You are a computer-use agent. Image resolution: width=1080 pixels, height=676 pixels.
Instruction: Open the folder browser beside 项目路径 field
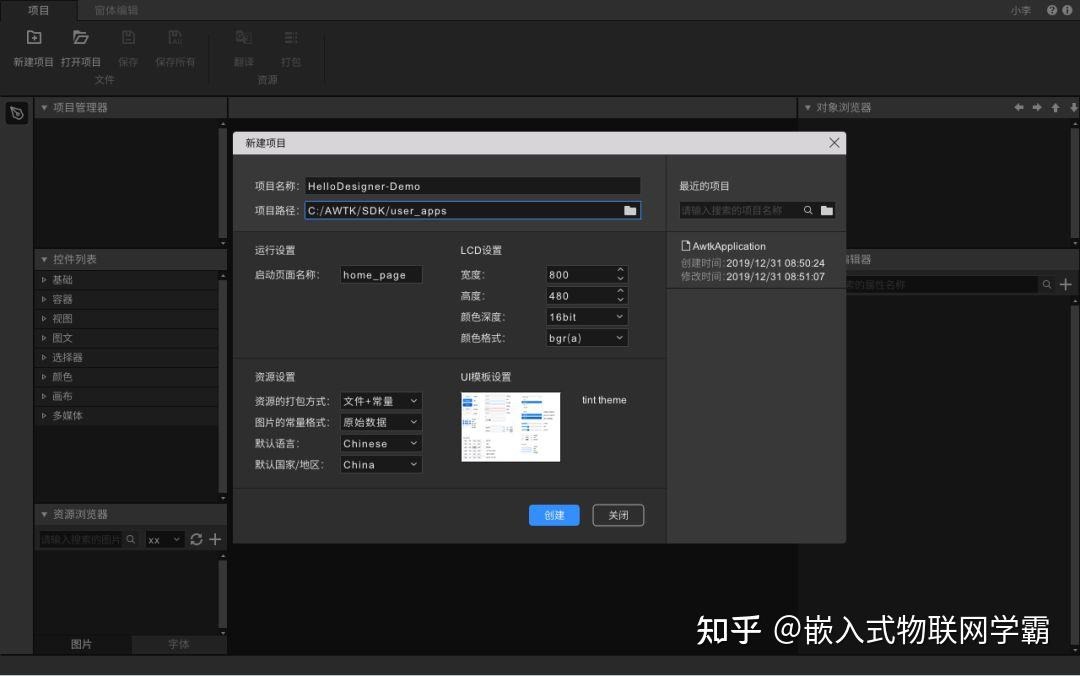629,211
